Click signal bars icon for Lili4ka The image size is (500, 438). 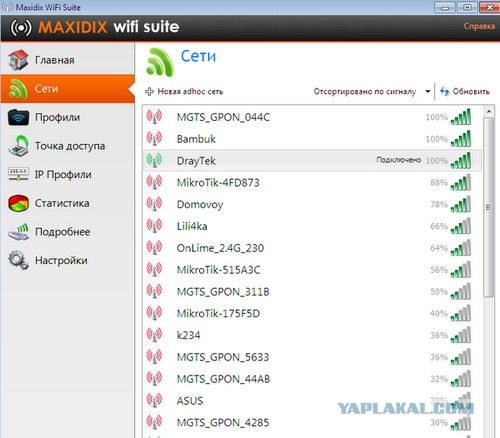coord(461,226)
